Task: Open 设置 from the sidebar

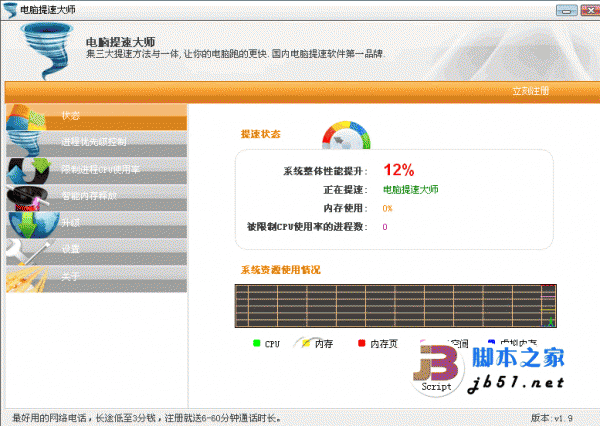Action: pos(96,251)
